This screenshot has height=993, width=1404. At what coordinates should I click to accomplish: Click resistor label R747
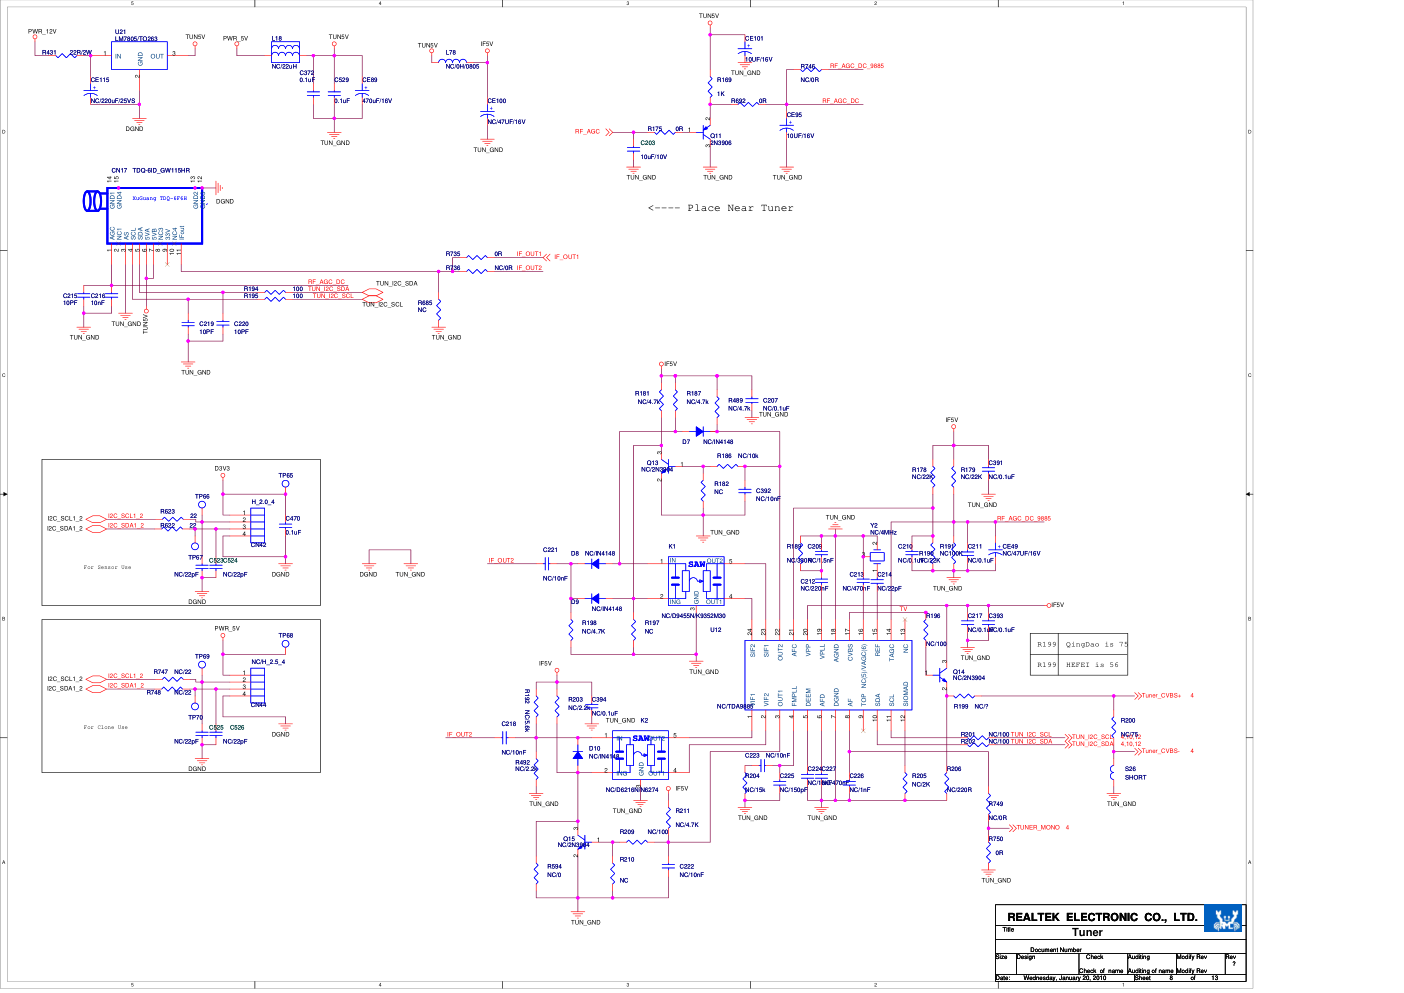click(x=161, y=672)
